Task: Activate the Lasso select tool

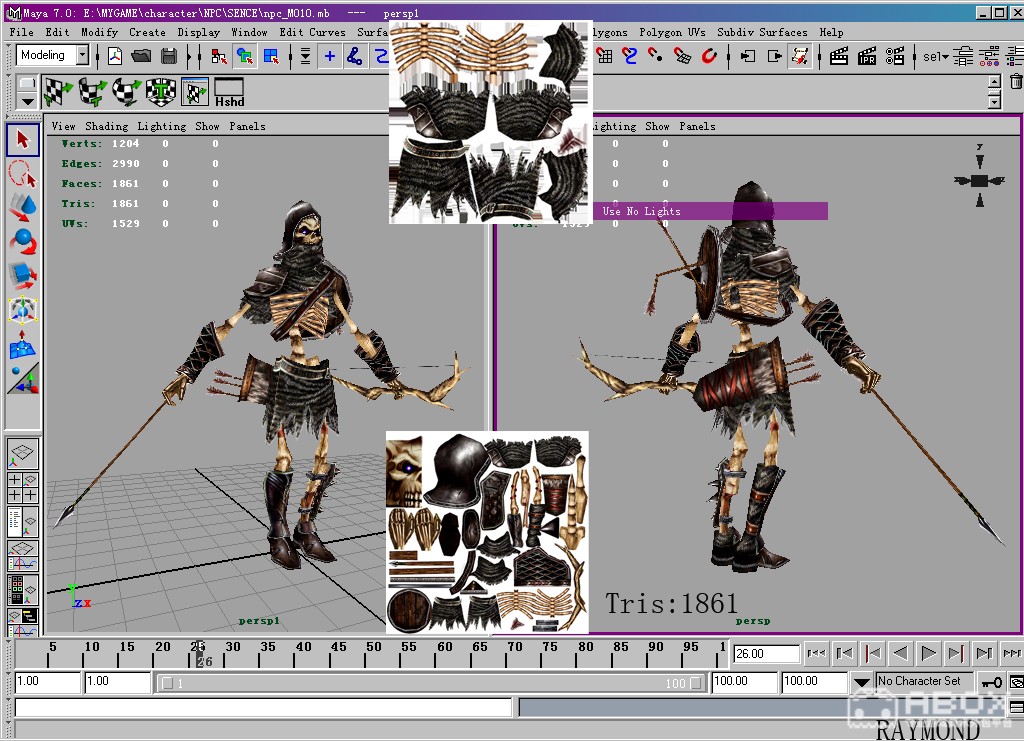Action: (23, 175)
